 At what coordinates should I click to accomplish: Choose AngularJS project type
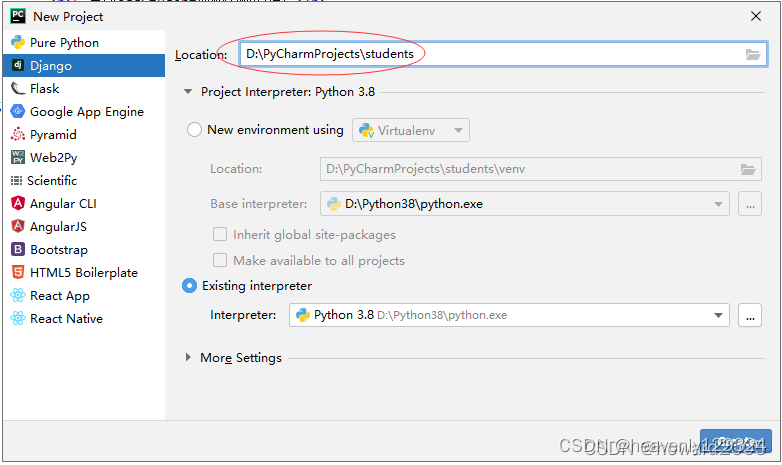click(x=84, y=226)
